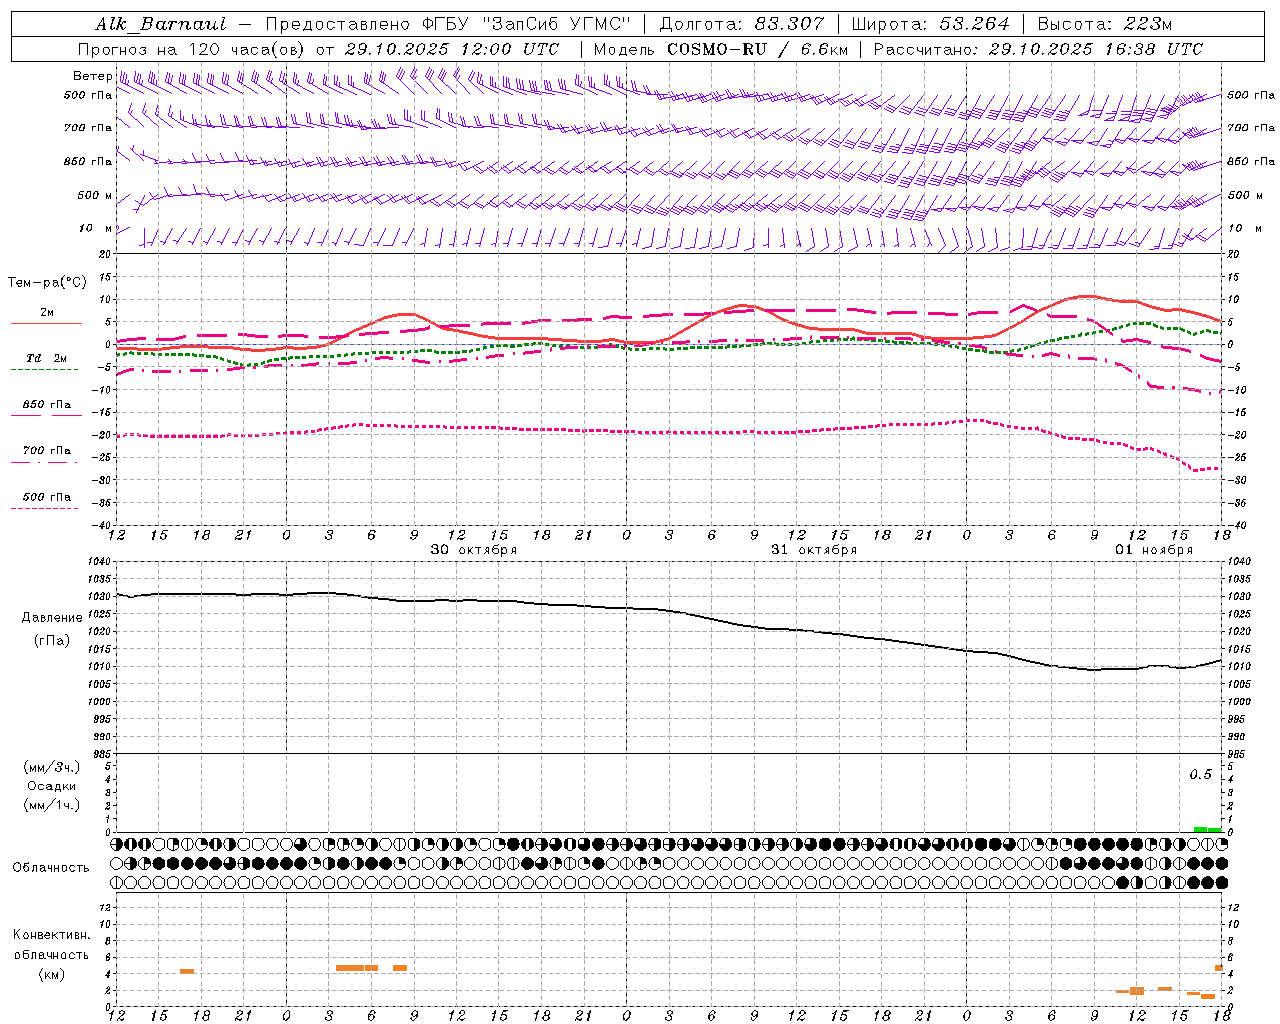Select the 500 м wind level label on left
1280x1024 pixels.
pos(95,195)
